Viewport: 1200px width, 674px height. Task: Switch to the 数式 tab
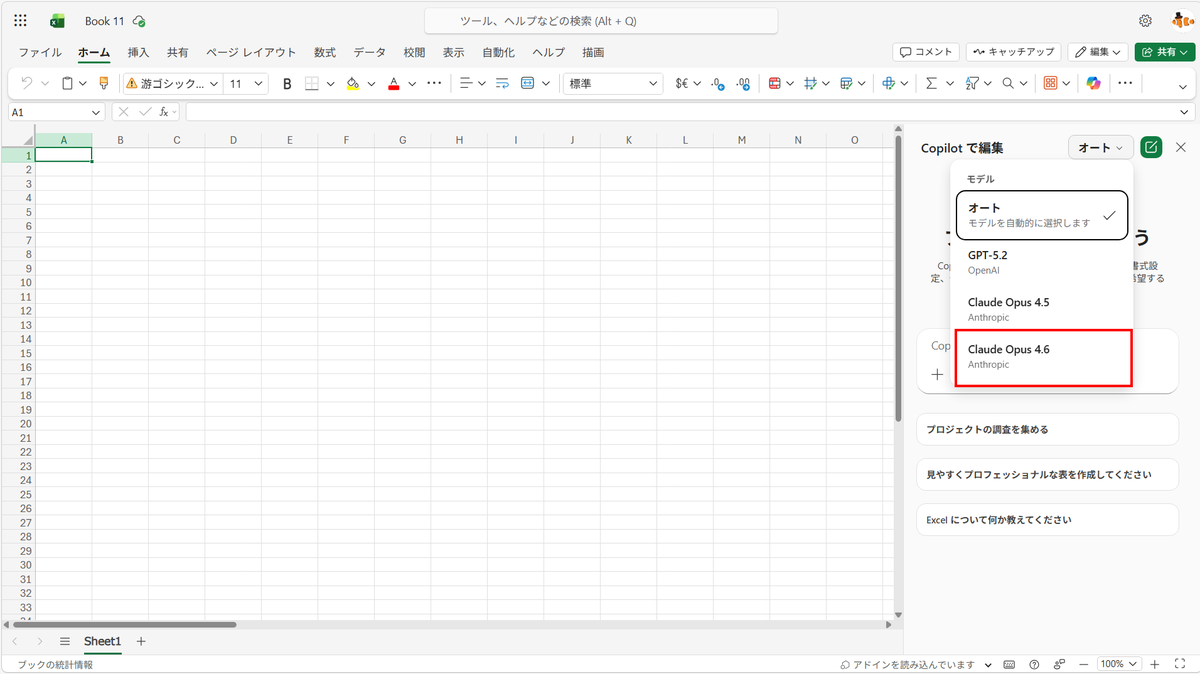click(325, 52)
